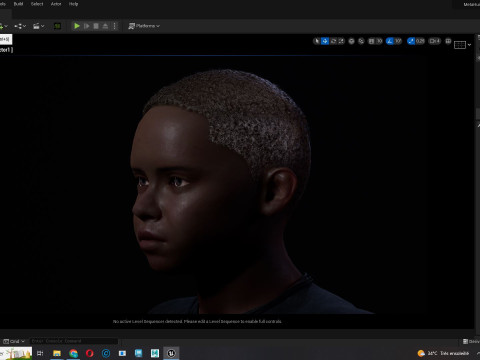Image resolution: width=480 pixels, height=360 pixels.
Task: Expand the arrow beside the layout grid
Action: (469, 45)
